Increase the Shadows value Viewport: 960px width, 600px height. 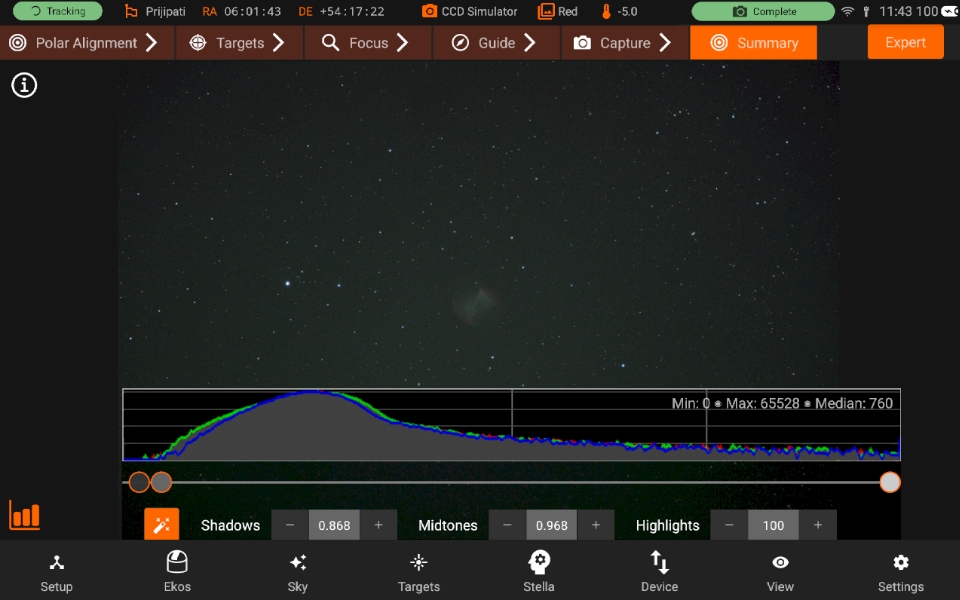[x=378, y=525]
